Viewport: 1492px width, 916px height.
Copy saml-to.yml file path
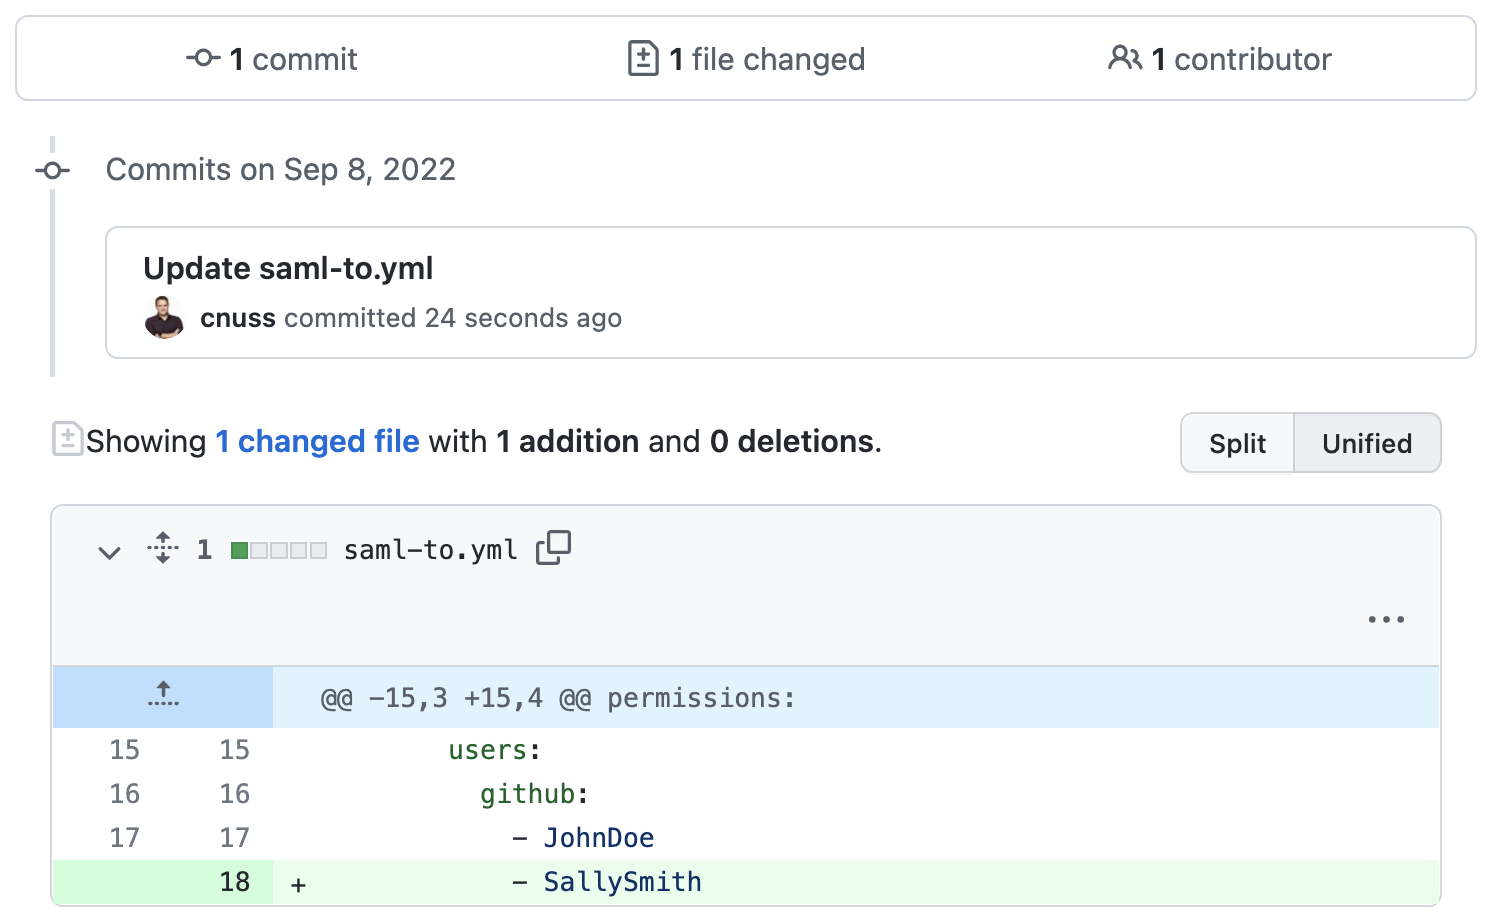553,548
